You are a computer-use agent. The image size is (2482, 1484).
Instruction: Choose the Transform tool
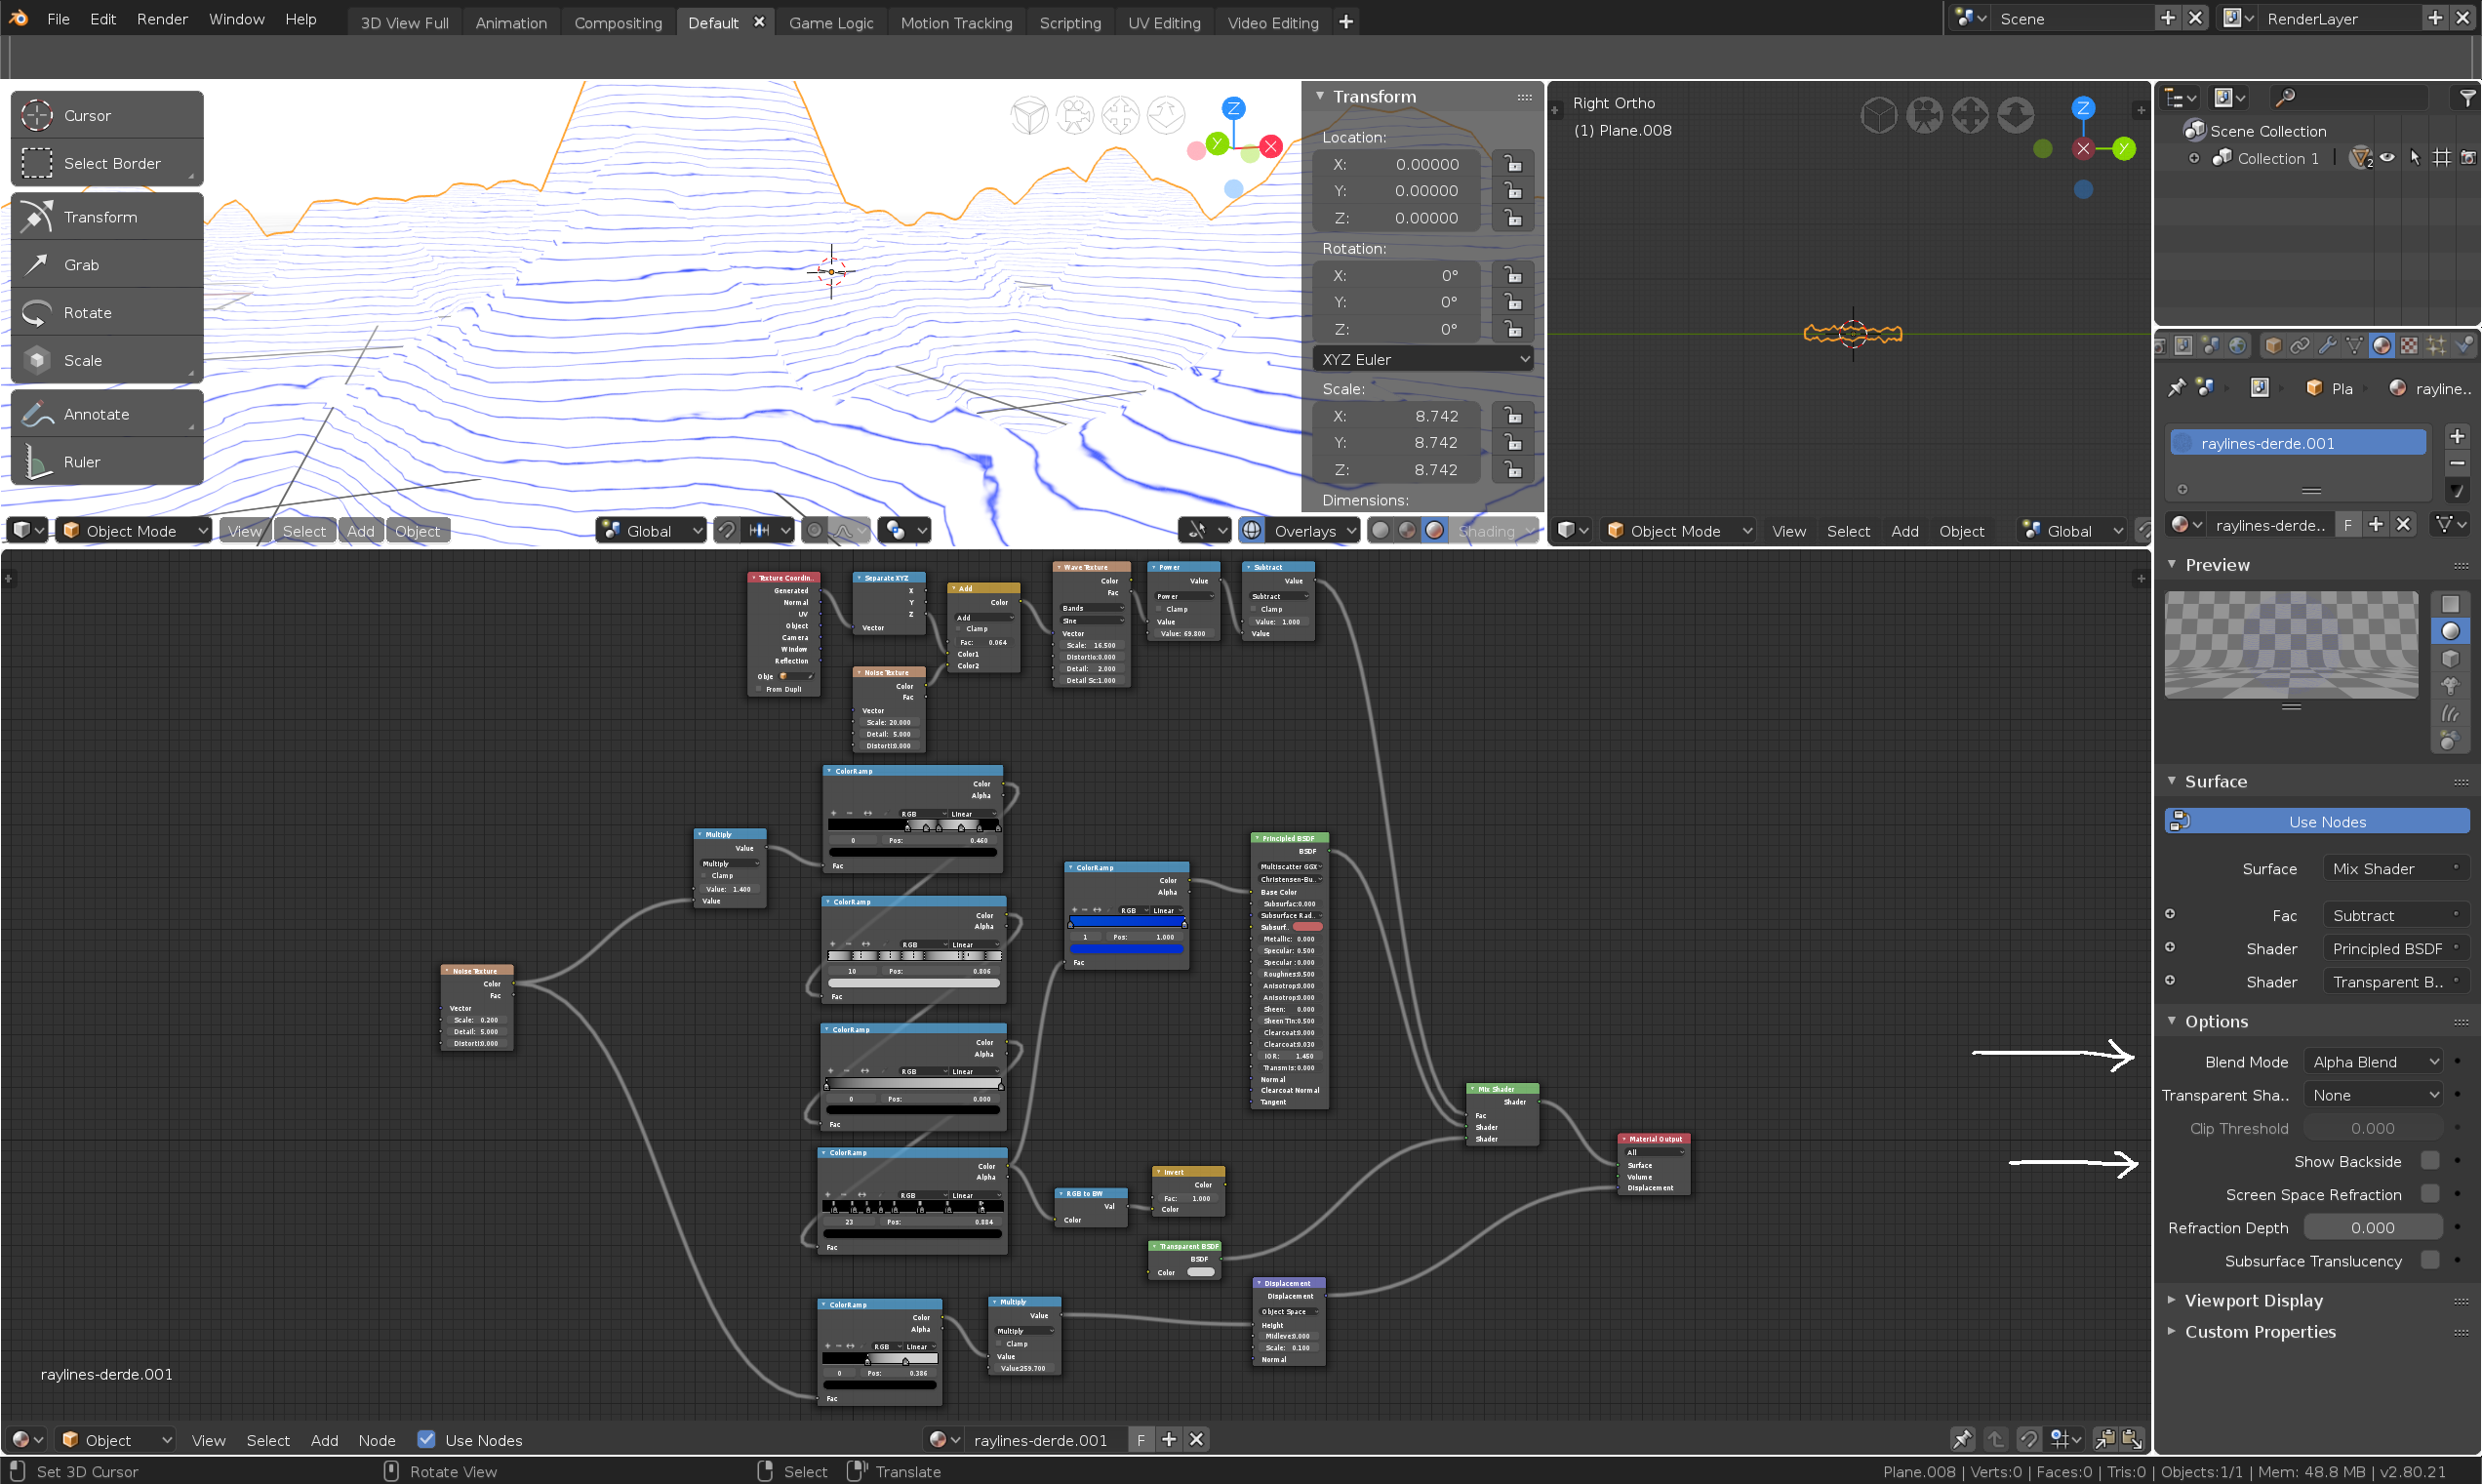pyautogui.click(x=107, y=217)
